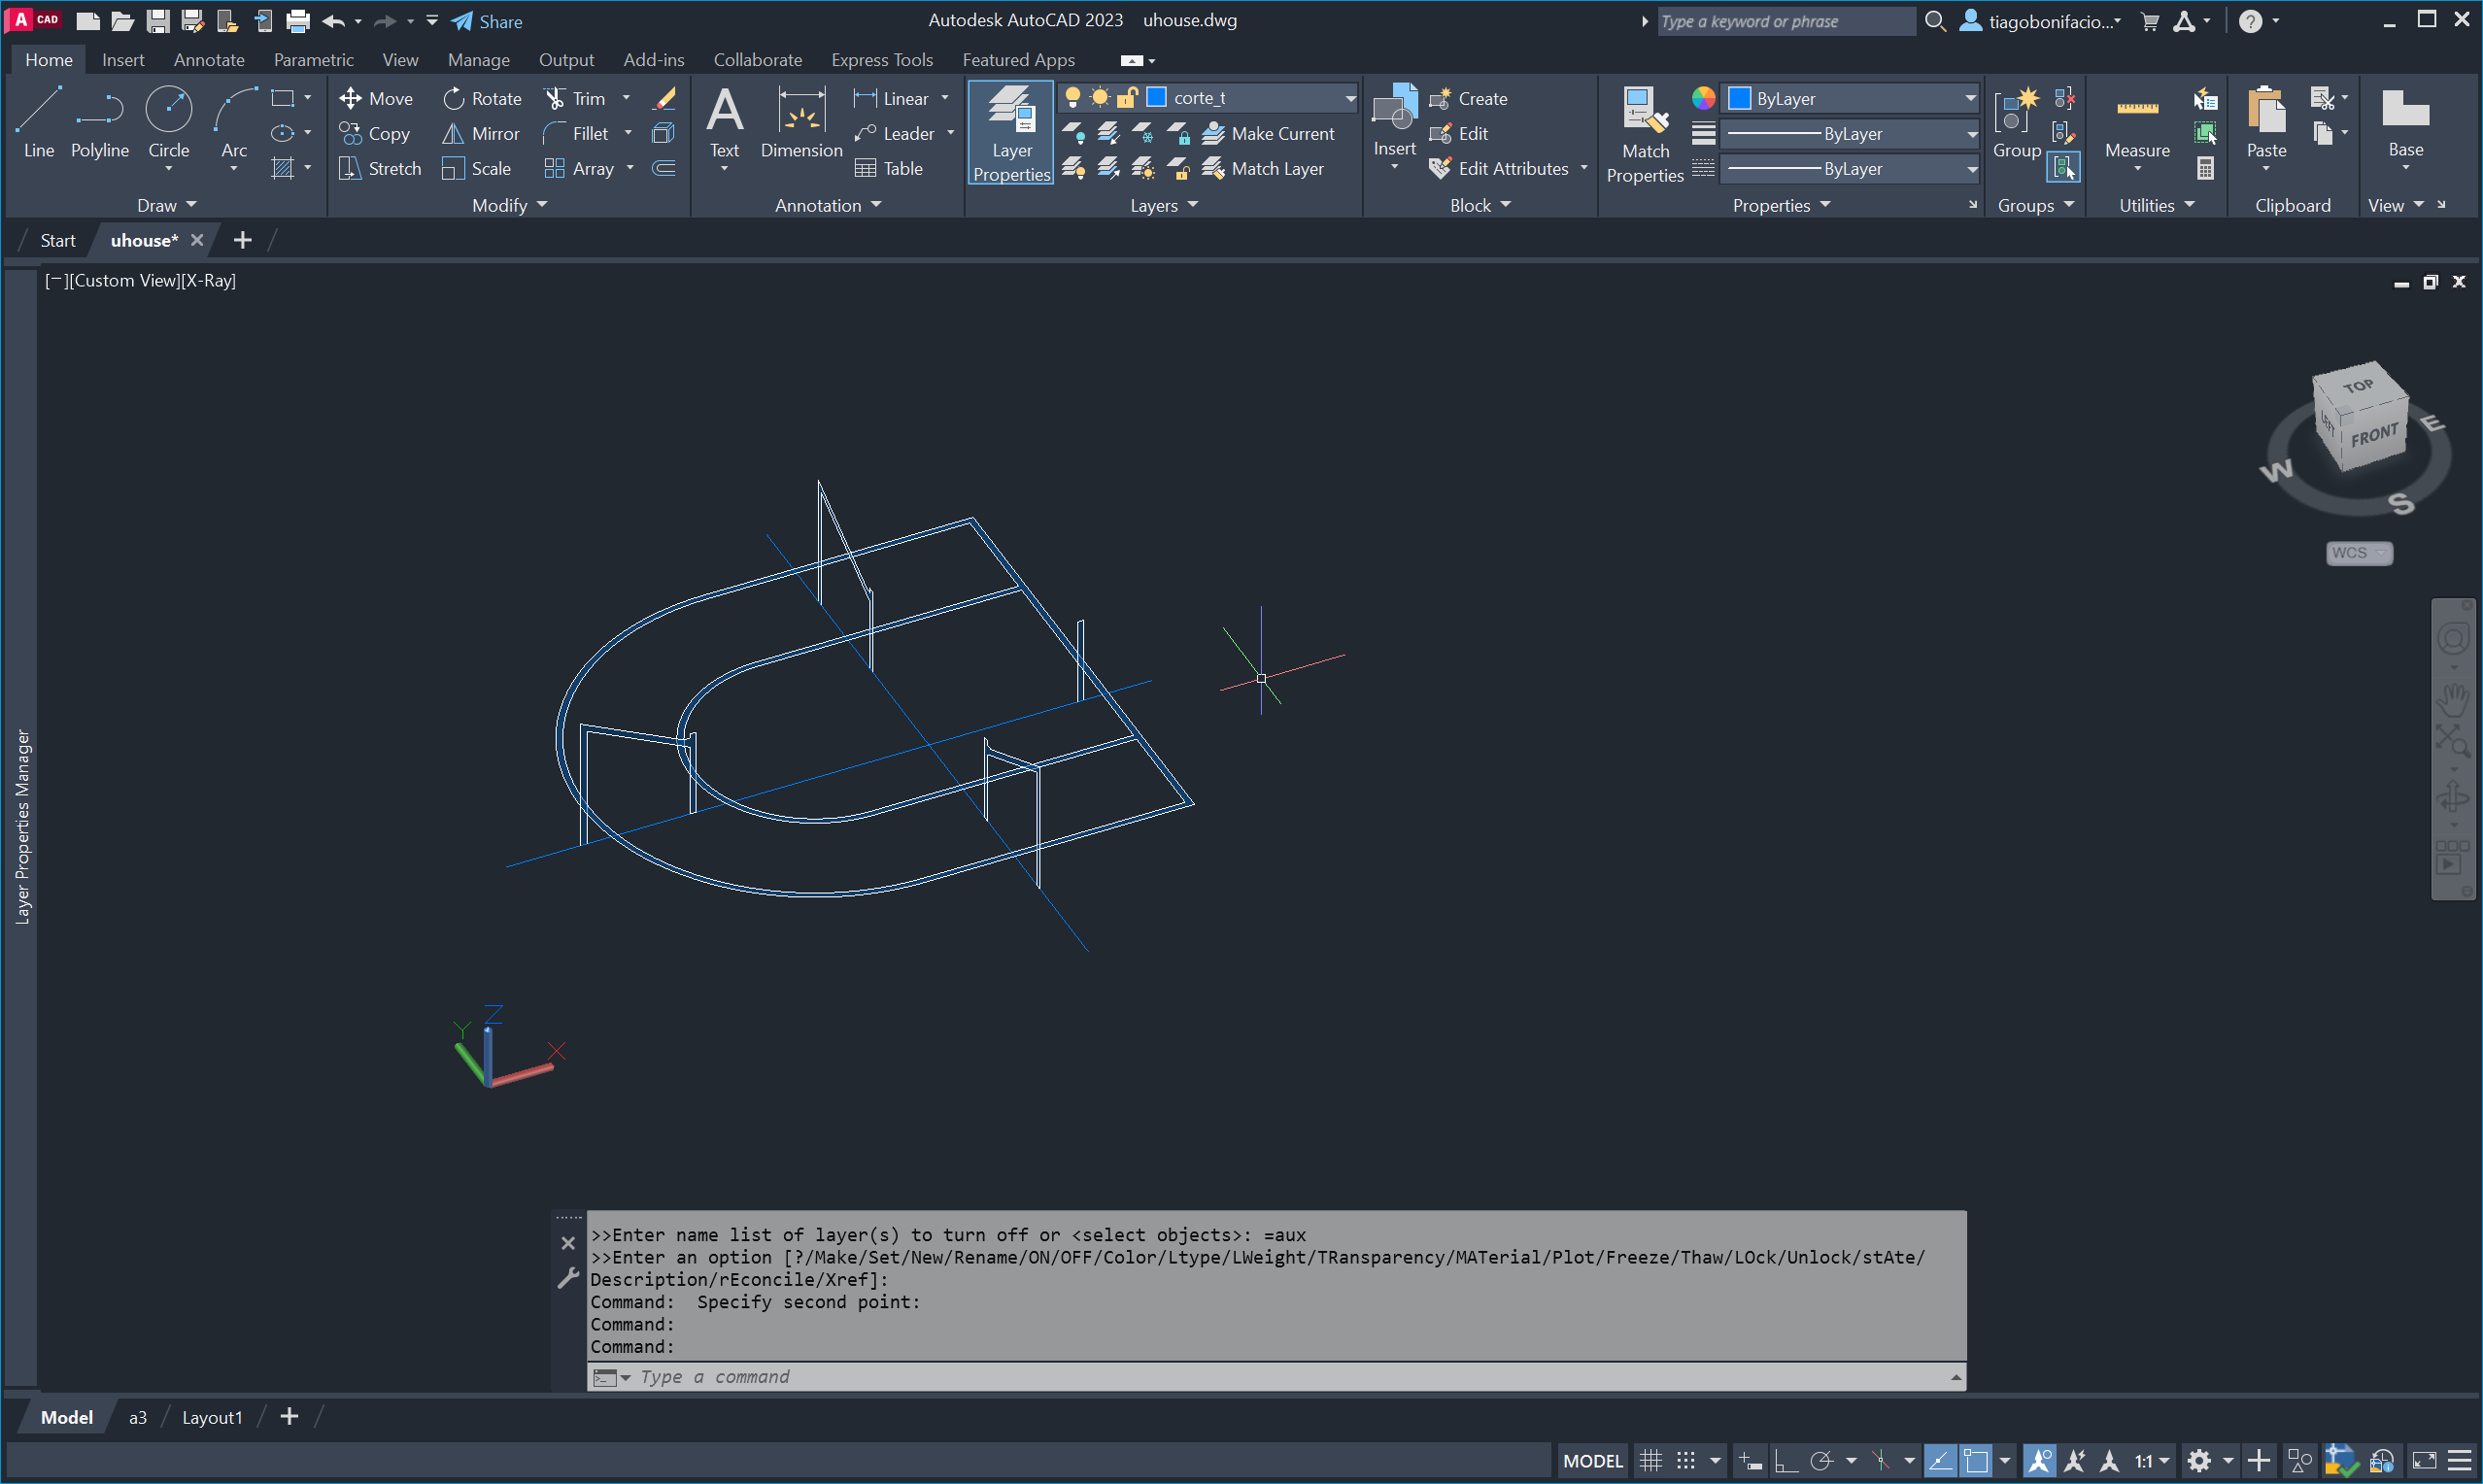Screen dimensions: 2483x1484
Task: Expand the ByLayer color dropdown
Action: [1969, 98]
